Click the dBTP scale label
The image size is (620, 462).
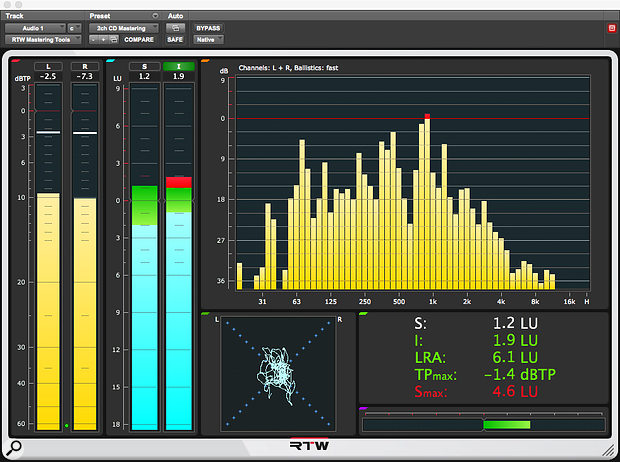click(23, 78)
